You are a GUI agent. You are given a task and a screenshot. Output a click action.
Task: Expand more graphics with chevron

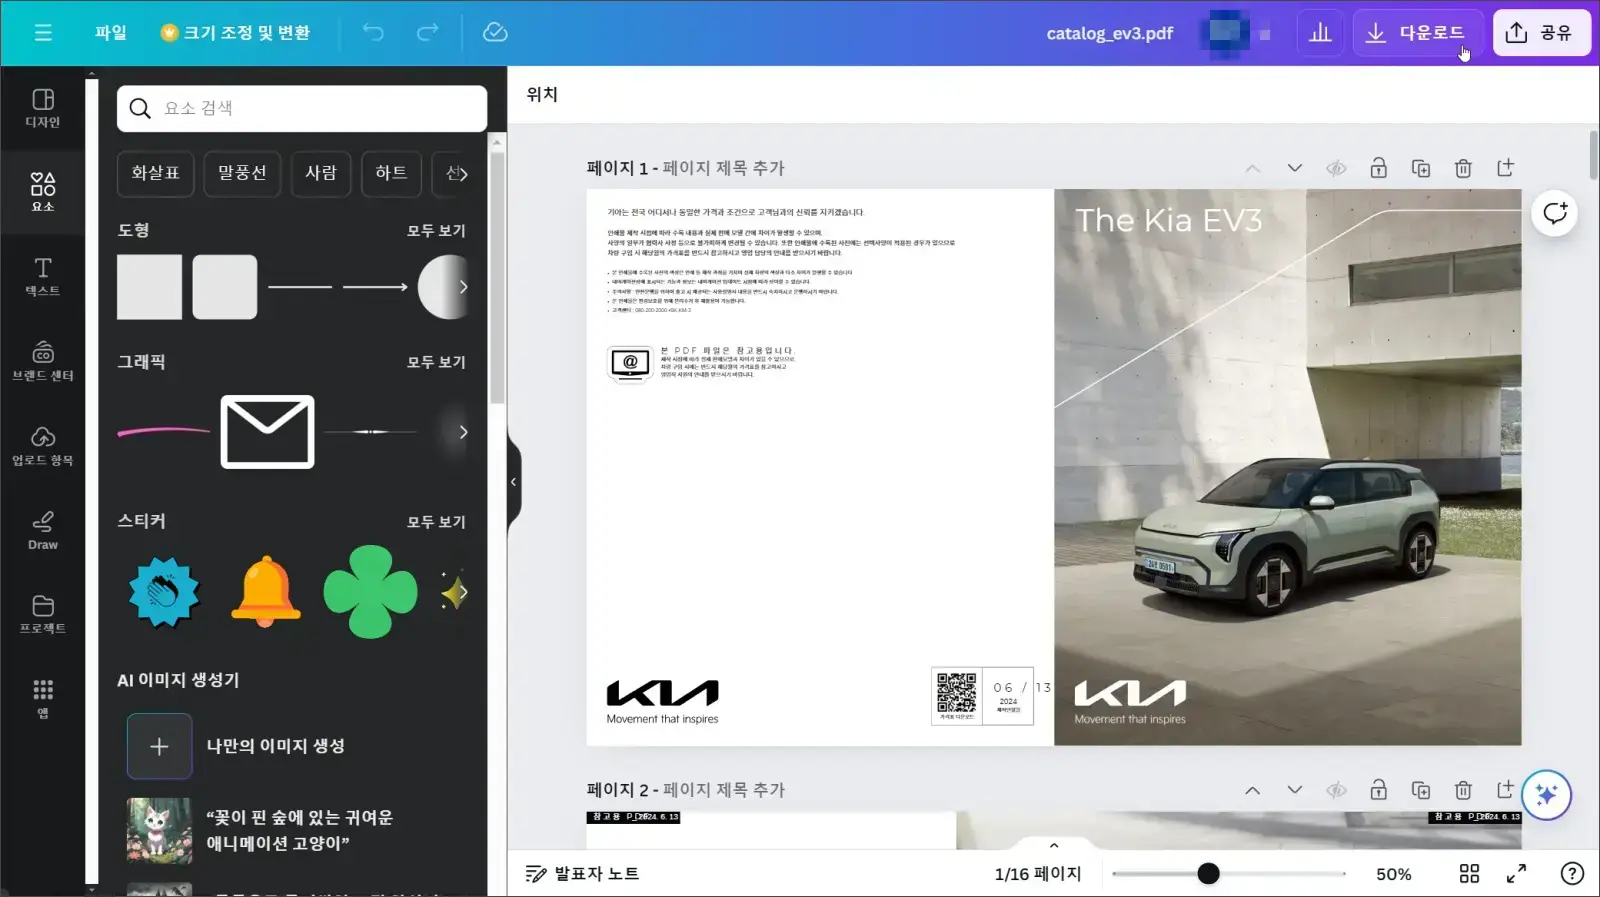[463, 432]
